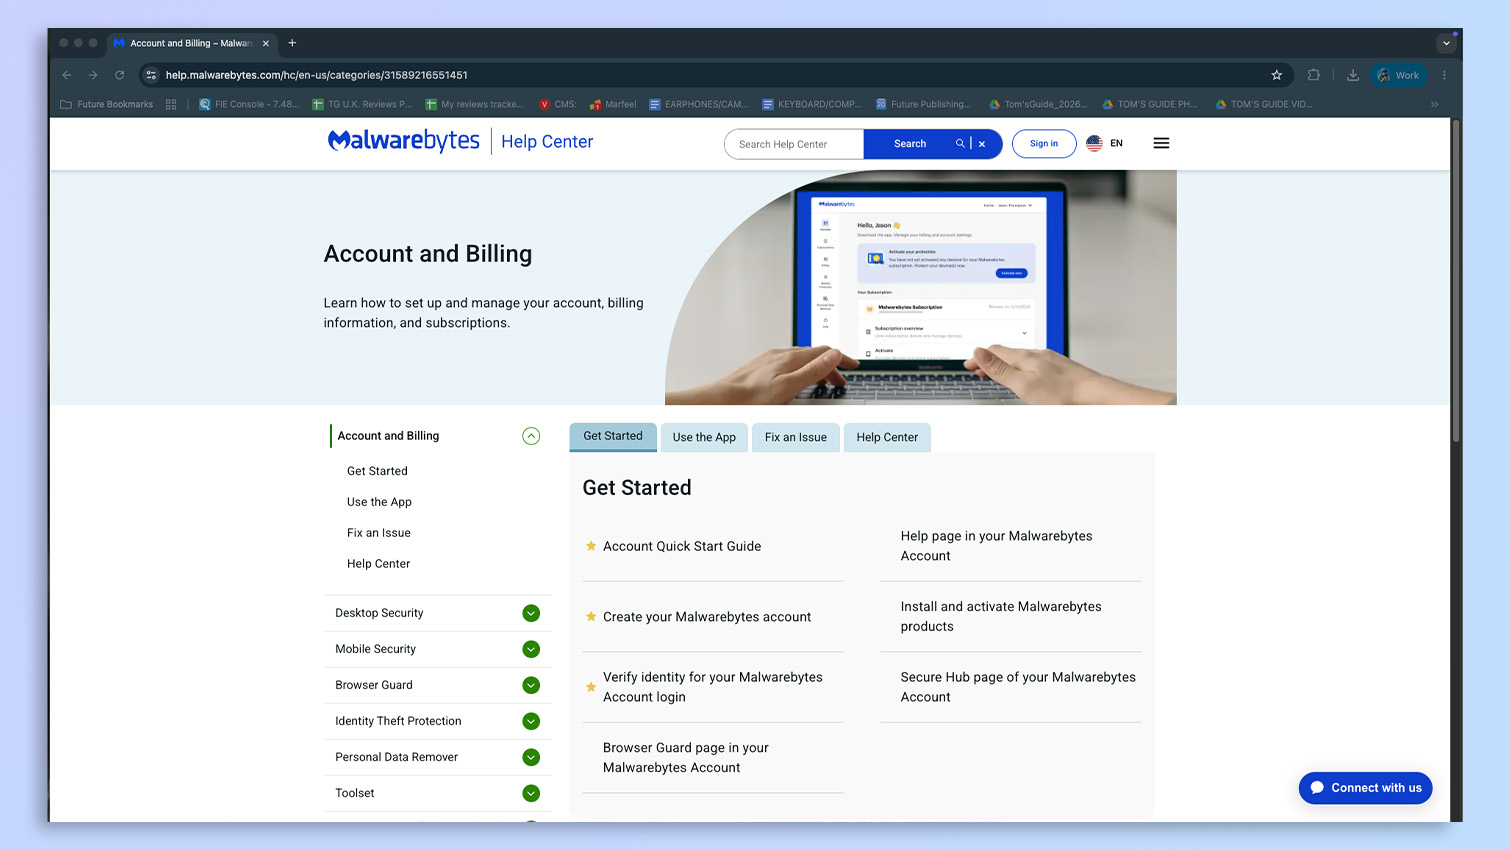1510x850 pixels.
Task: Open Future Publishing bookmark
Action: pyautogui.click(x=923, y=104)
